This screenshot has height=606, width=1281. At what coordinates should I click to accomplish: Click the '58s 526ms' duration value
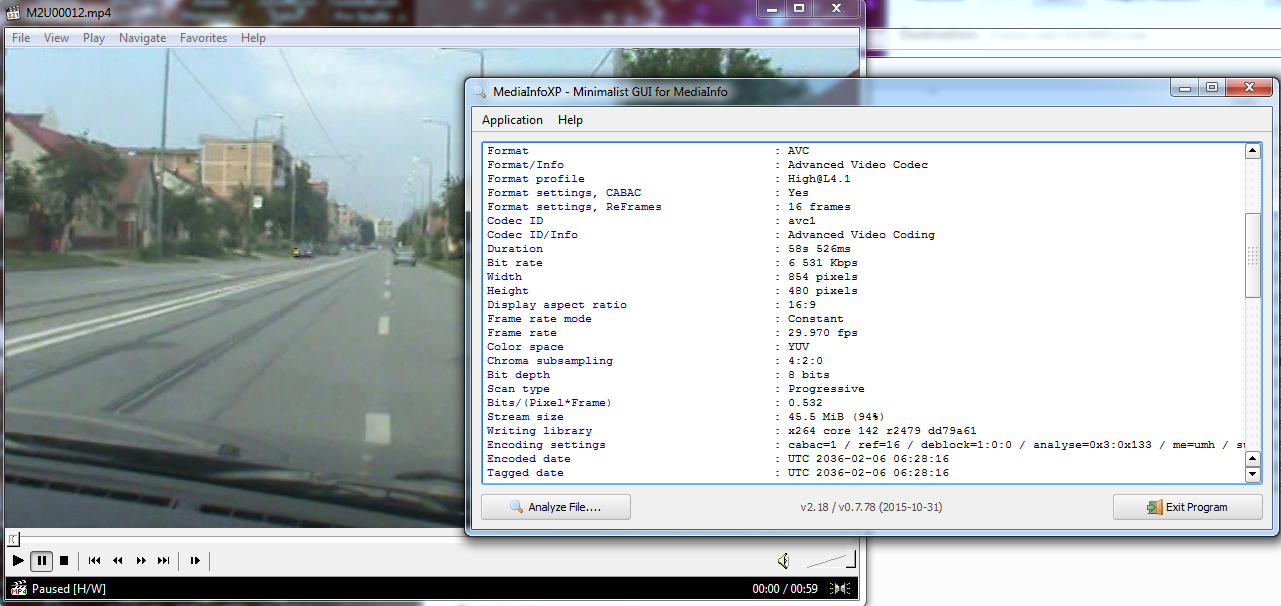819,249
